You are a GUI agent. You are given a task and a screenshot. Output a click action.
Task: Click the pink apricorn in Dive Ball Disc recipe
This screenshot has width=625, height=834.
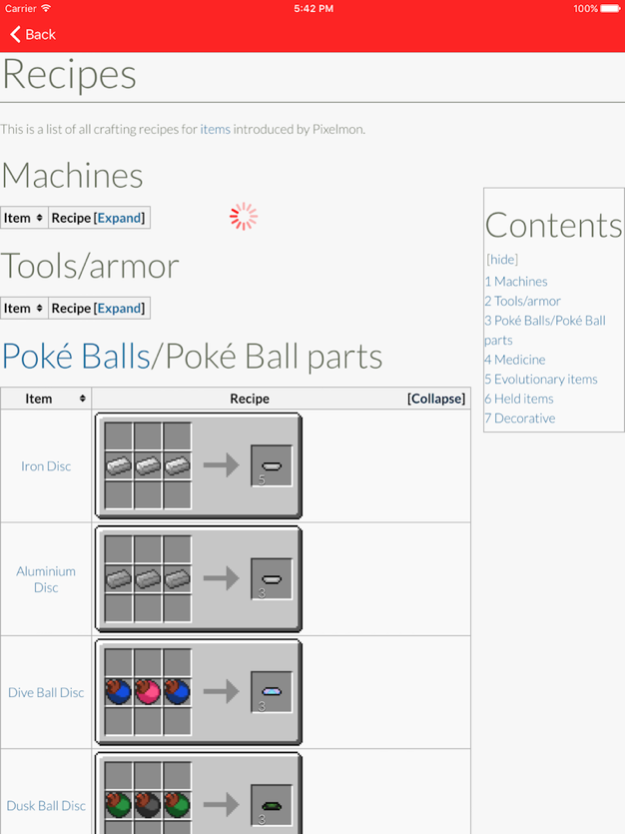[x=148, y=692]
